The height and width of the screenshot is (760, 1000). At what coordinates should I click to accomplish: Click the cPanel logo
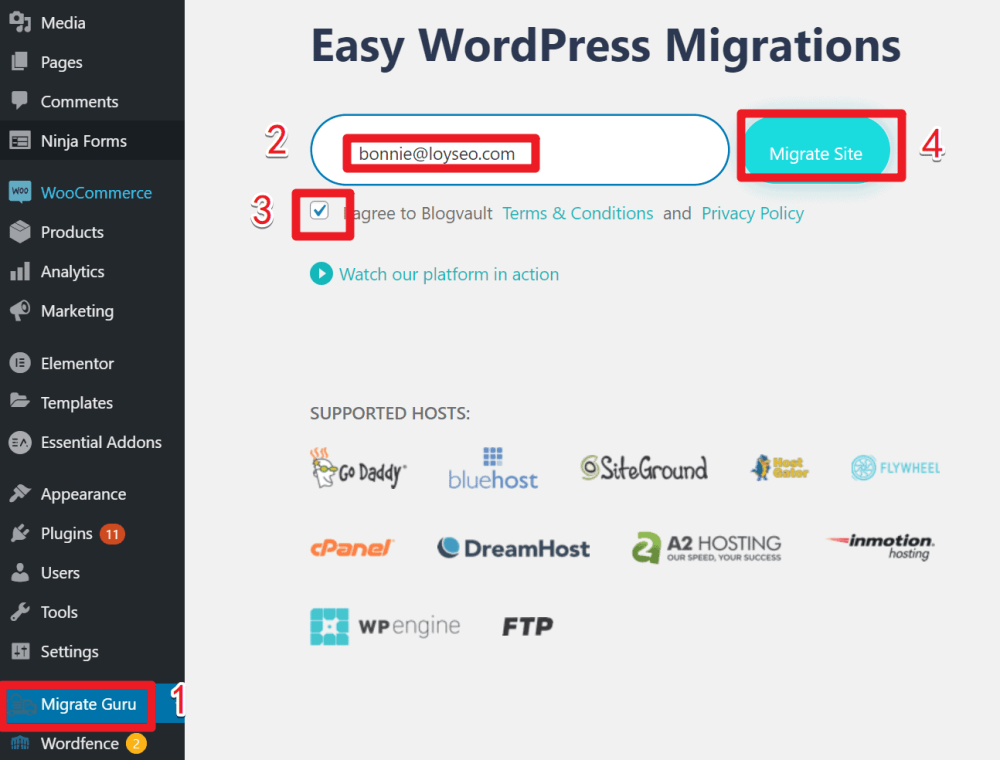[351, 548]
